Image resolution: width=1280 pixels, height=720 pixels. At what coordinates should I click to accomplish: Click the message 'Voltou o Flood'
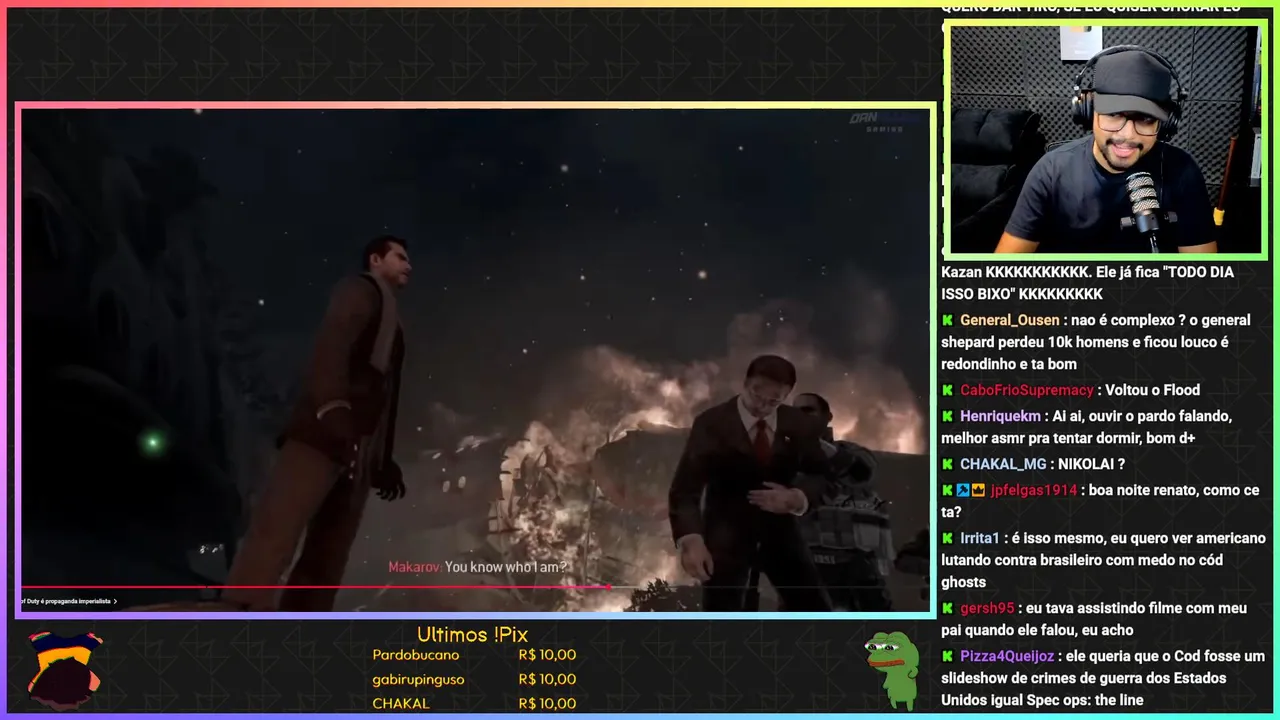1152,390
